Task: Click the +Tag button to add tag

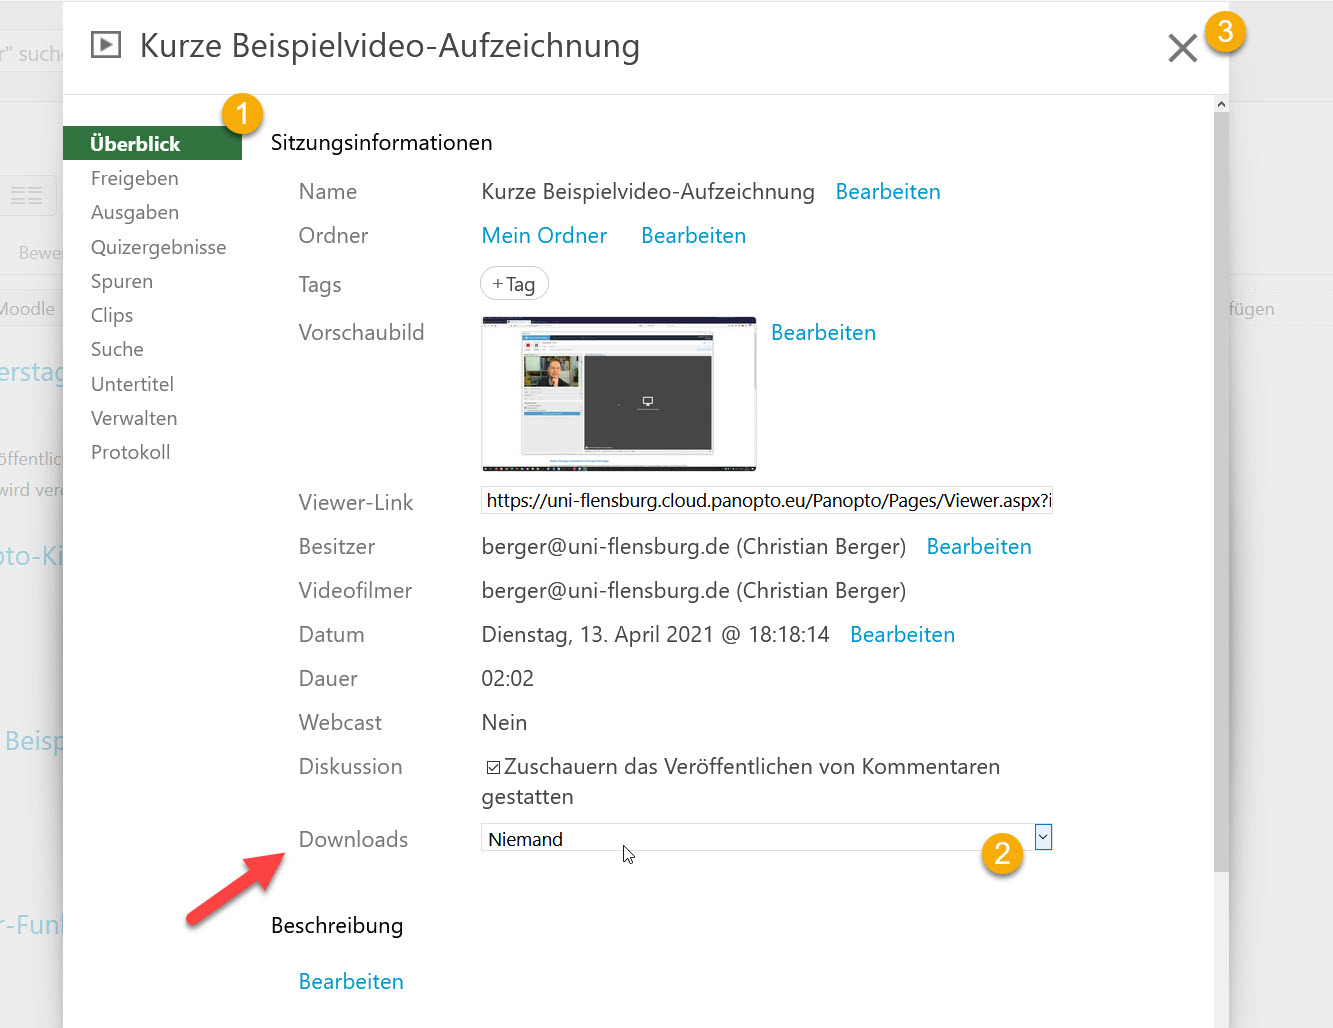Action: tap(514, 284)
